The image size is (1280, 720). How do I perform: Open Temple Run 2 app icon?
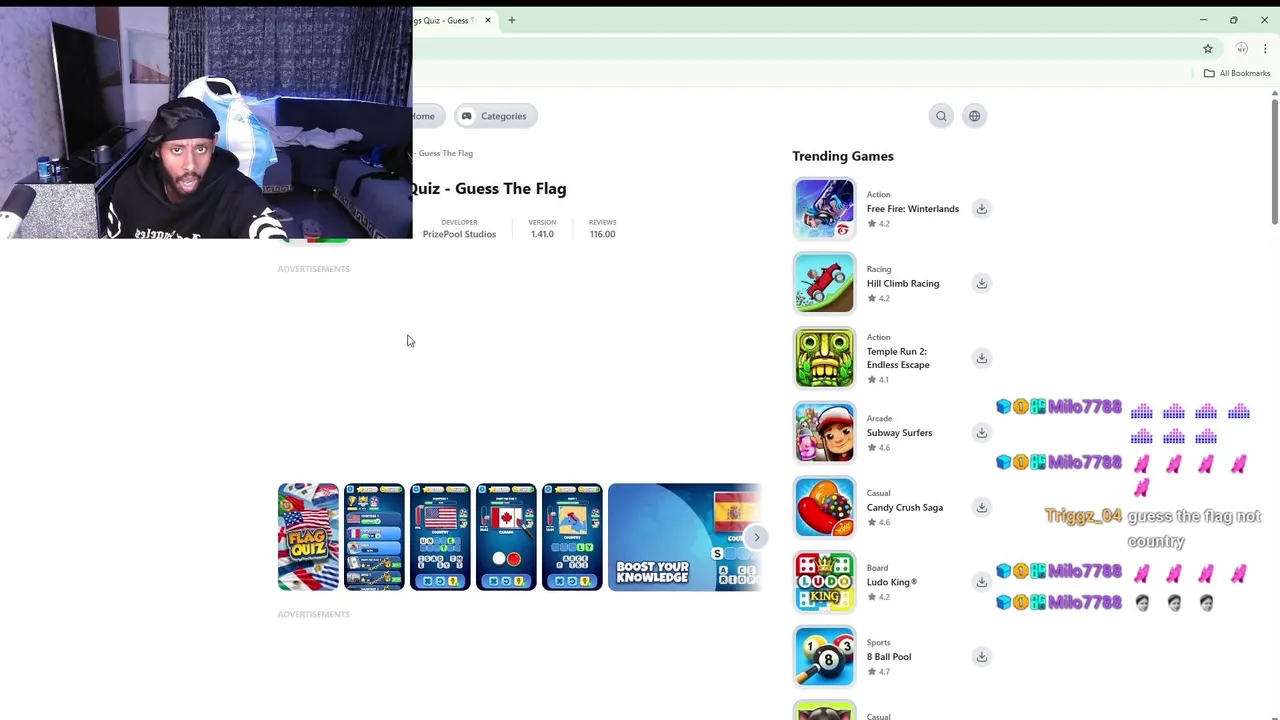pyautogui.click(x=824, y=358)
